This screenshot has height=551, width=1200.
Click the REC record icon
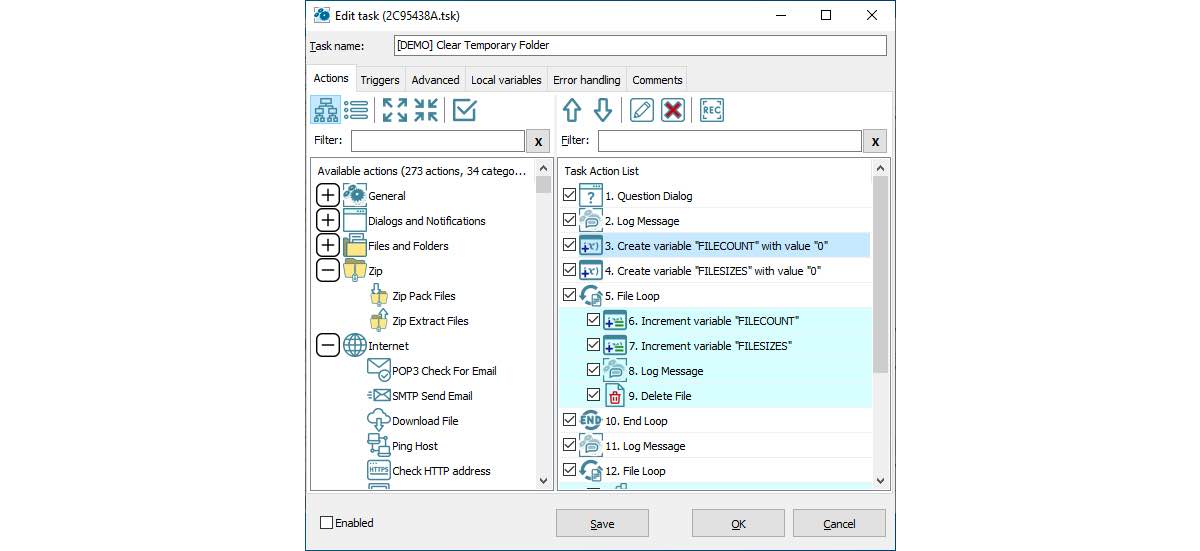711,110
